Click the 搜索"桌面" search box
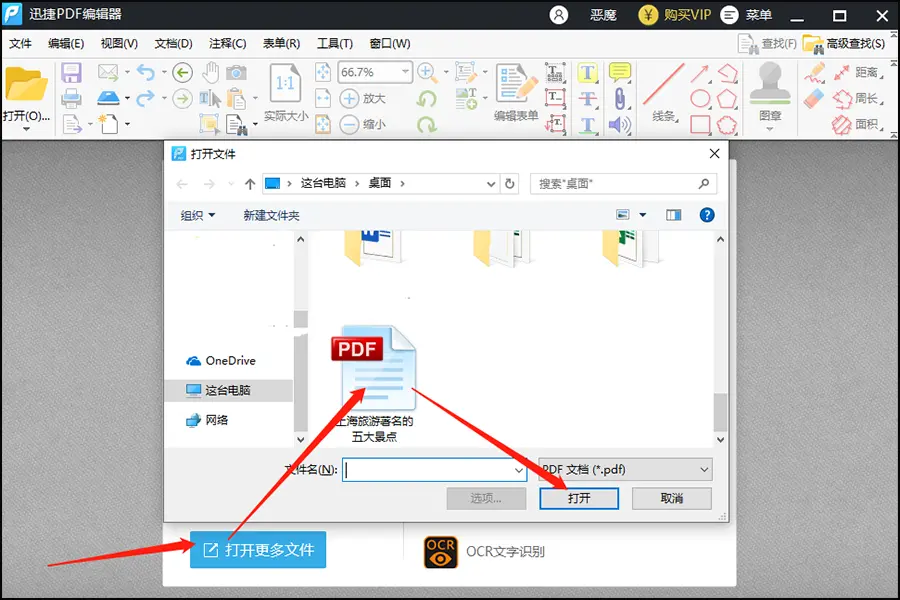900x600 pixels. 624,184
